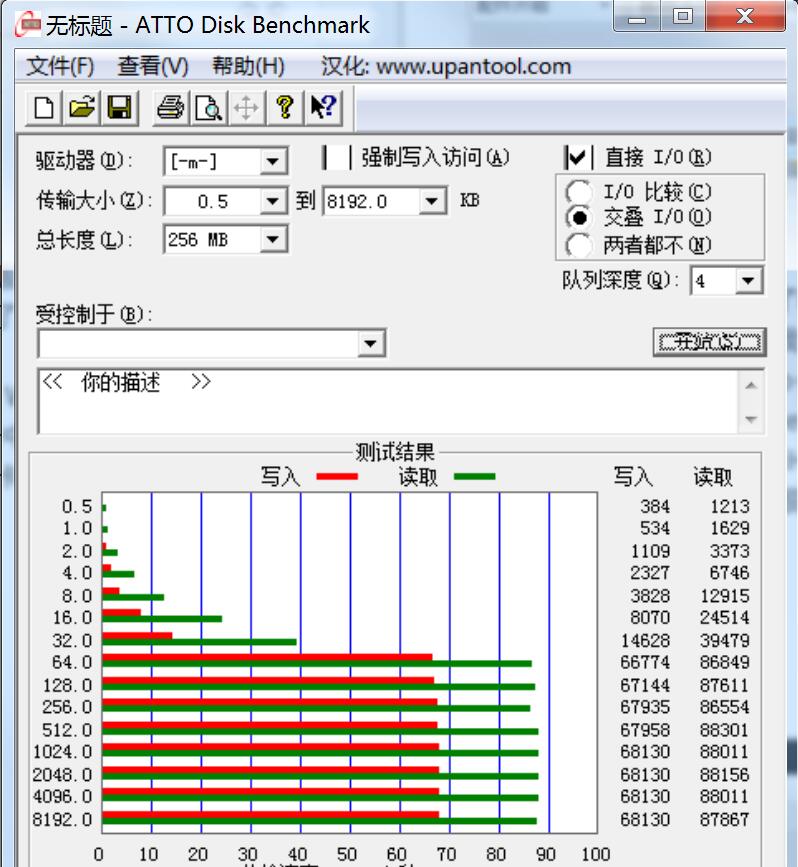Open print preview magnifier icon

click(208, 107)
